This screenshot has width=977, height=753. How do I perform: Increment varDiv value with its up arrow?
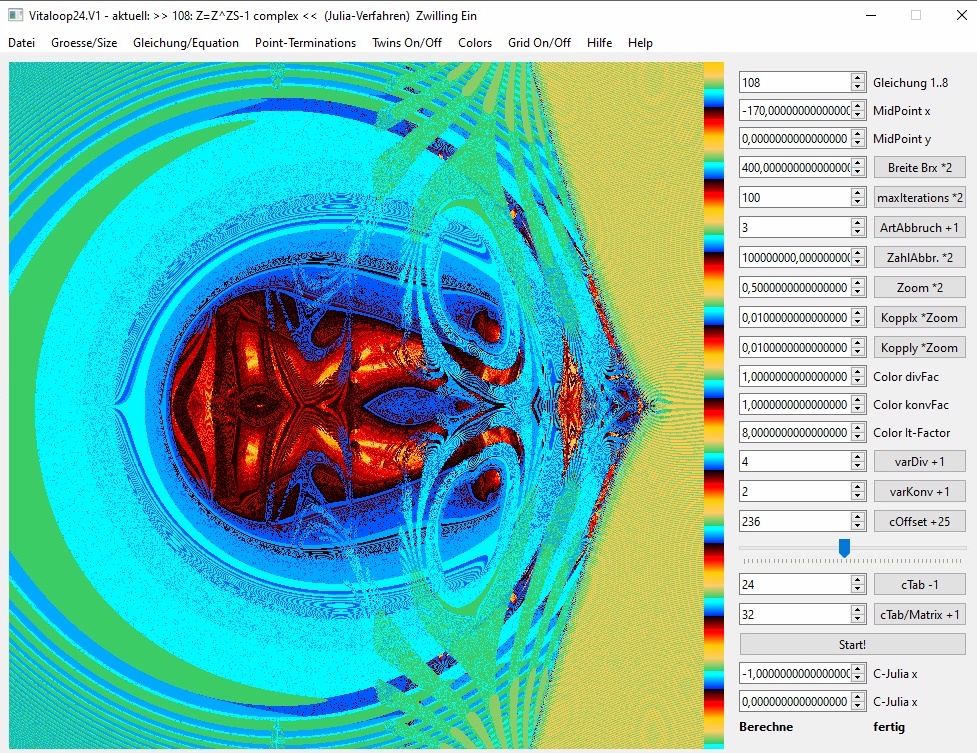[x=858, y=456]
